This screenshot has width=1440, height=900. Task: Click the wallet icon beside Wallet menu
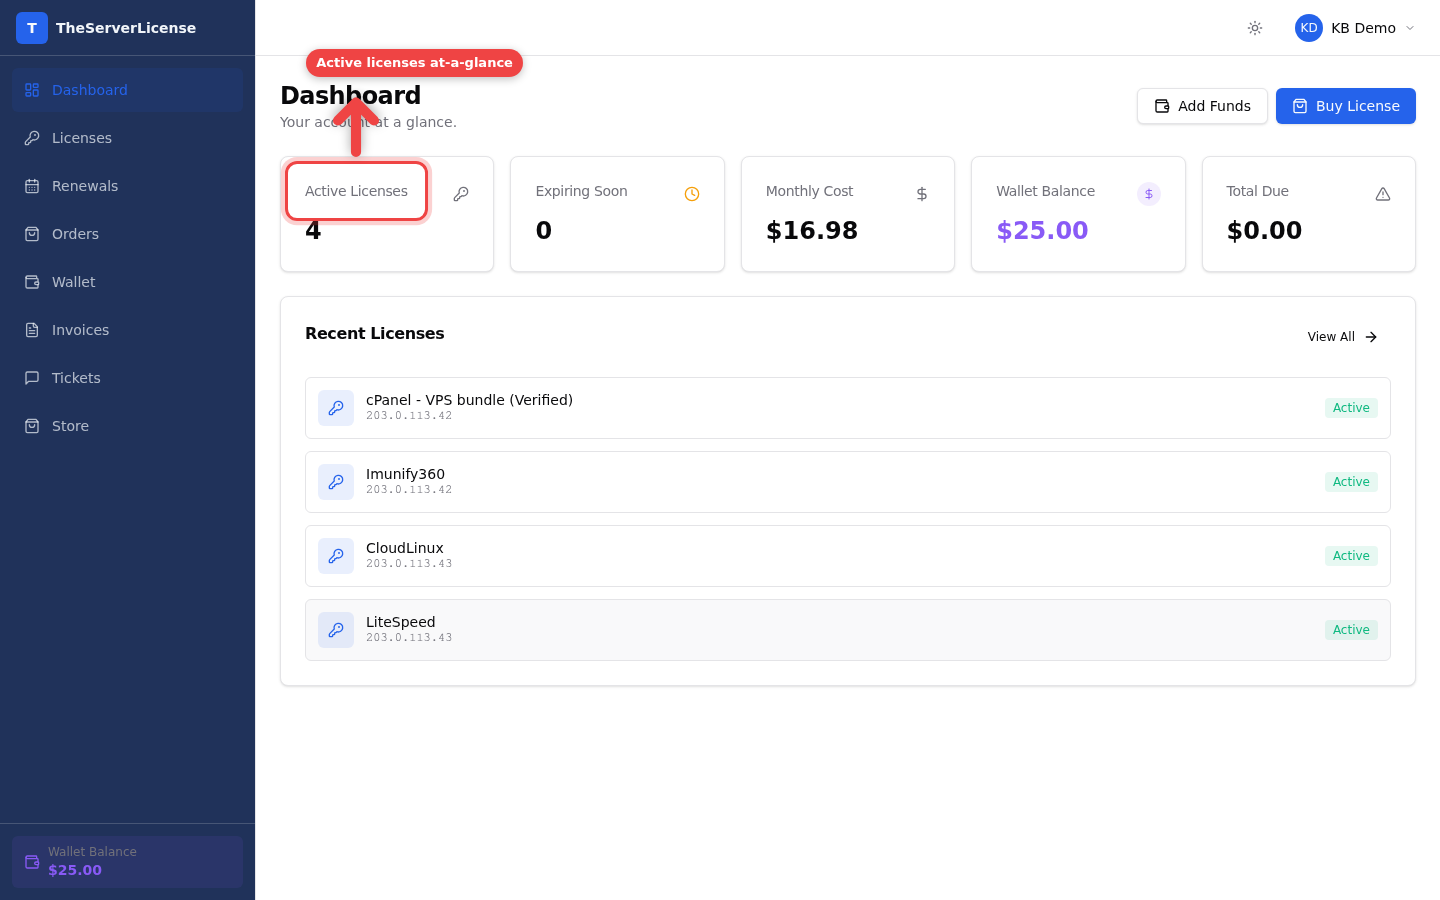32,282
